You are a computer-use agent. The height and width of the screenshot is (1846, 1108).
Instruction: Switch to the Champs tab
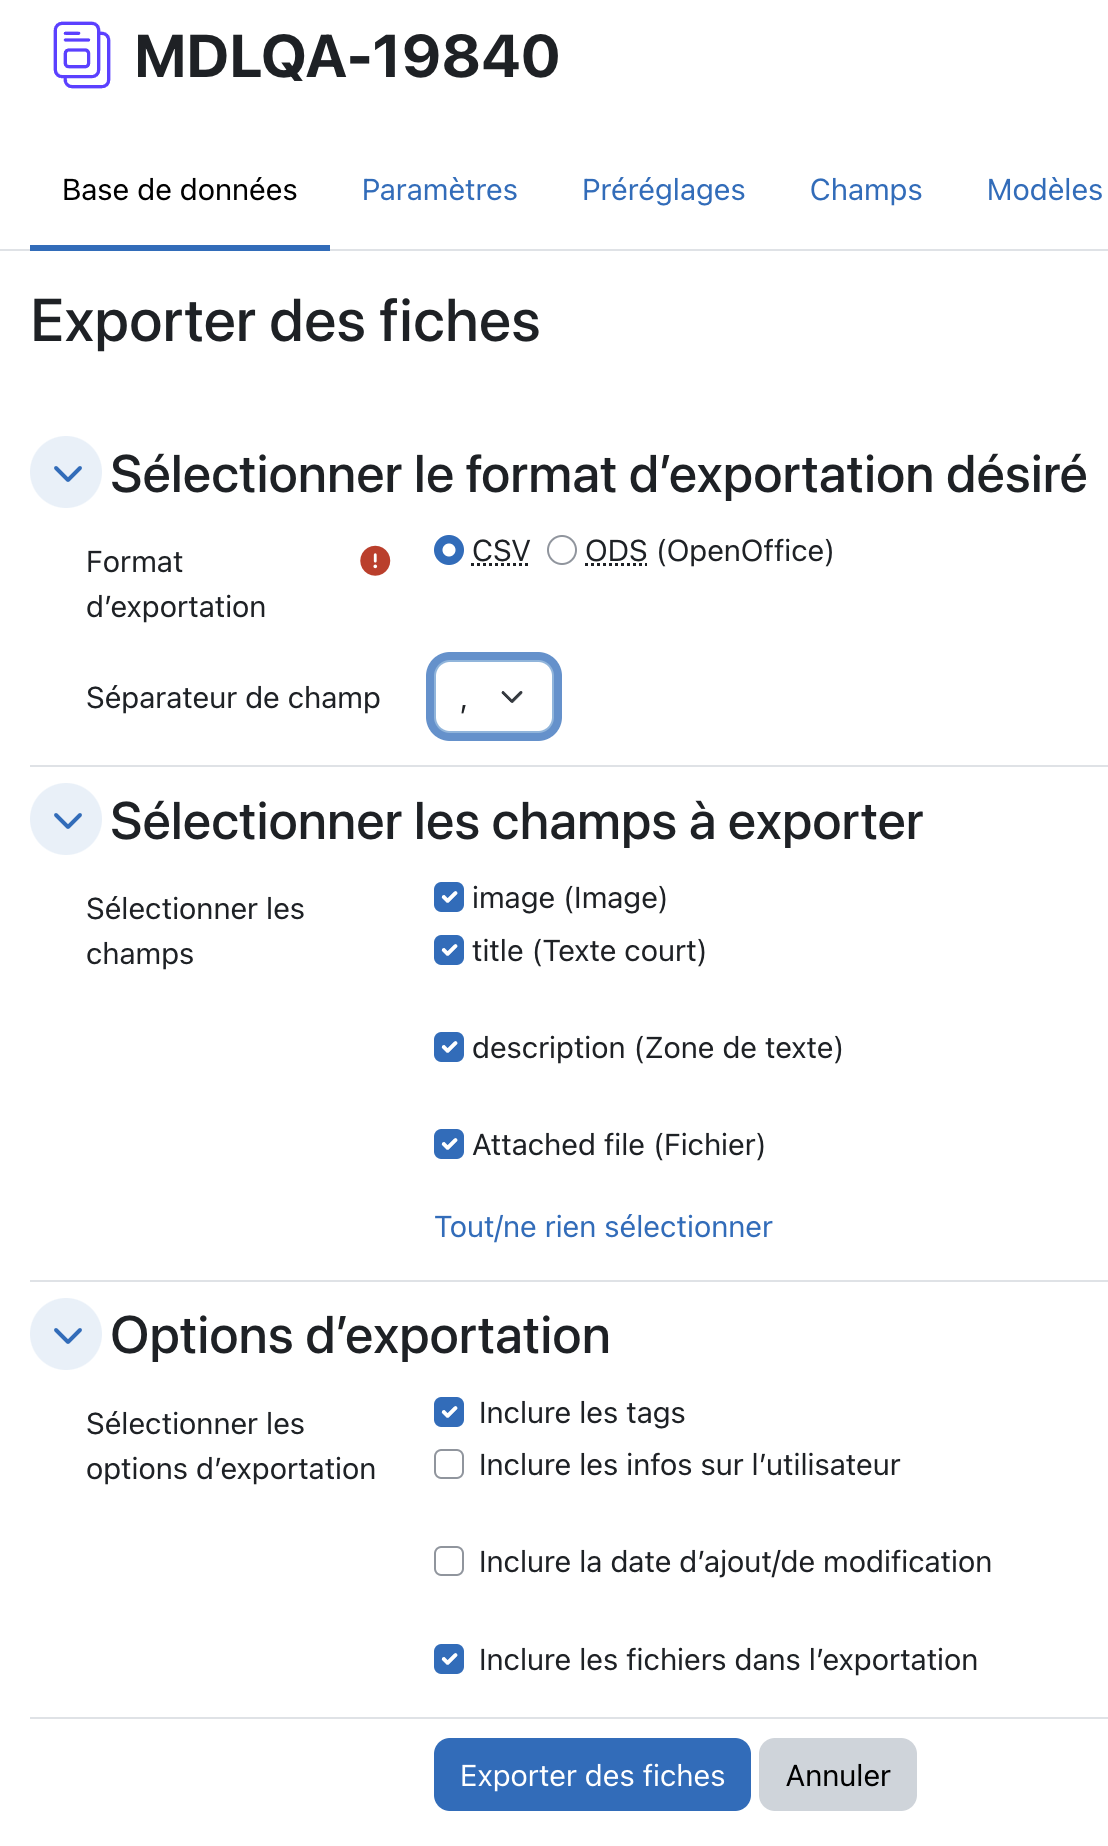pos(866,190)
